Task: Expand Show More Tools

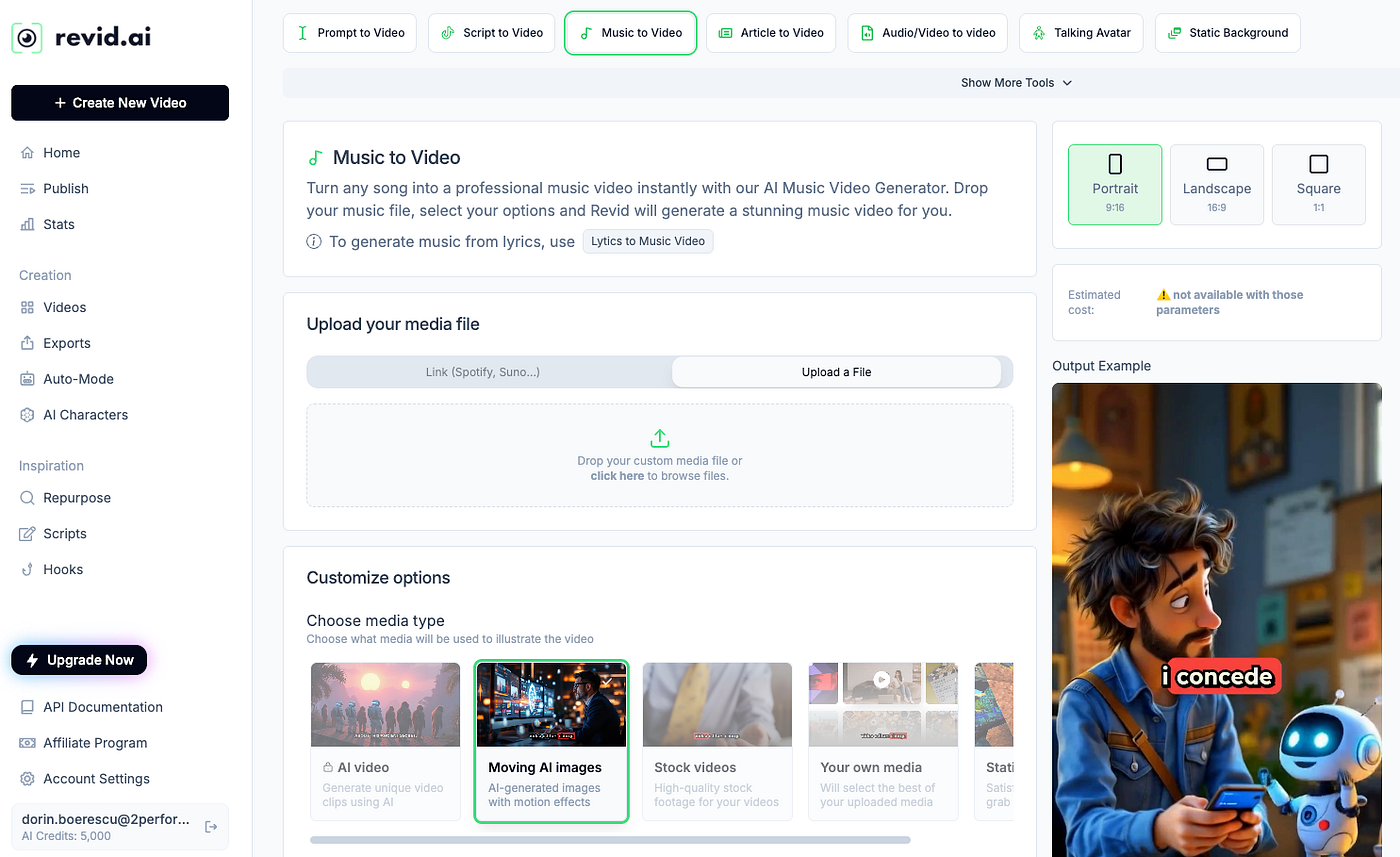Action: 1016,83
